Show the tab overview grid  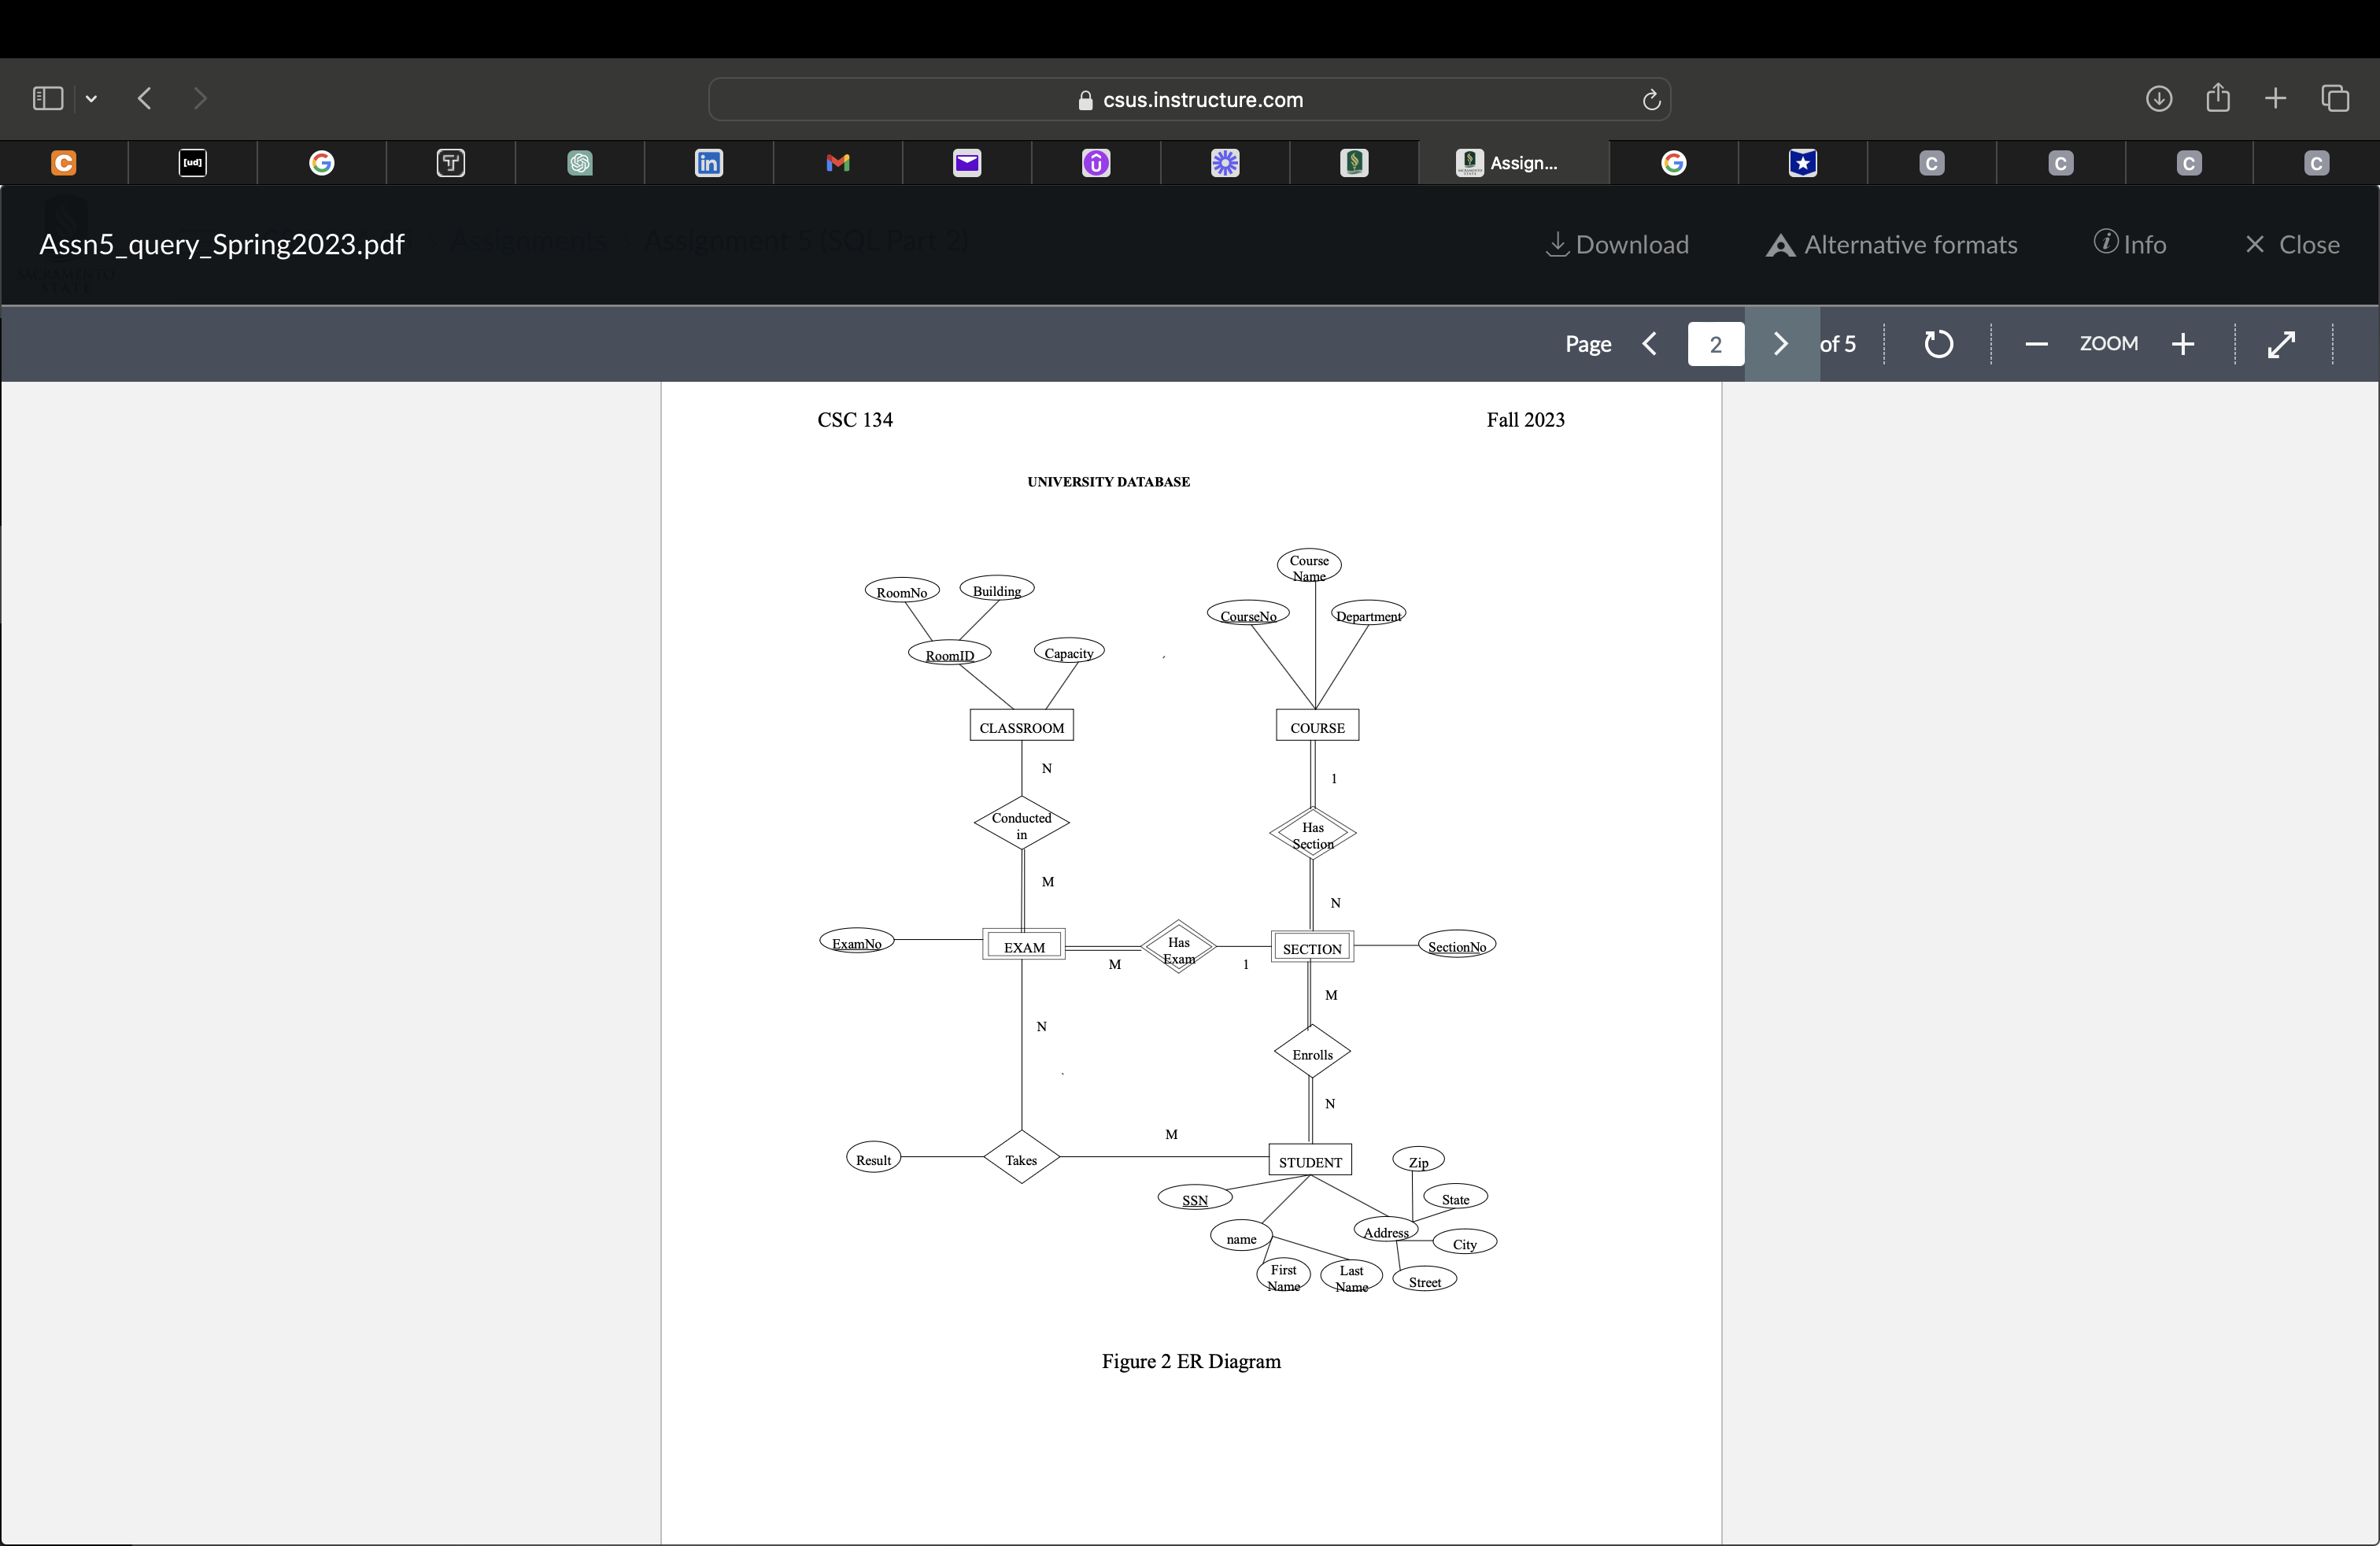pos(2336,98)
